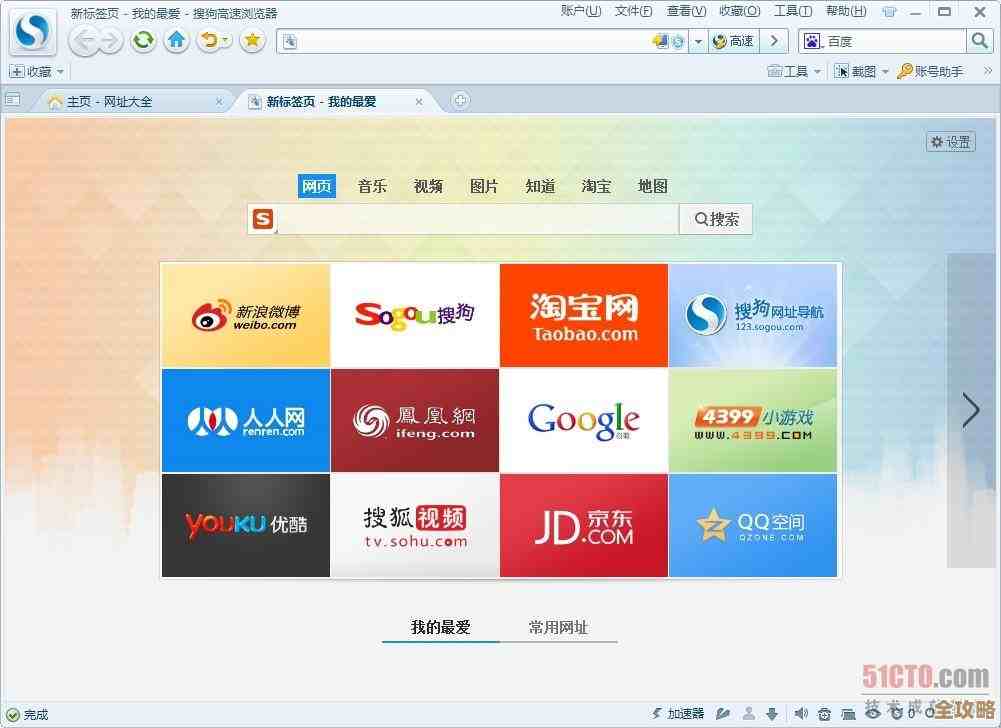Viewport: 1001px width, 728px height.
Task: Open the 淘宝网 thumbnail
Action: coord(583,313)
